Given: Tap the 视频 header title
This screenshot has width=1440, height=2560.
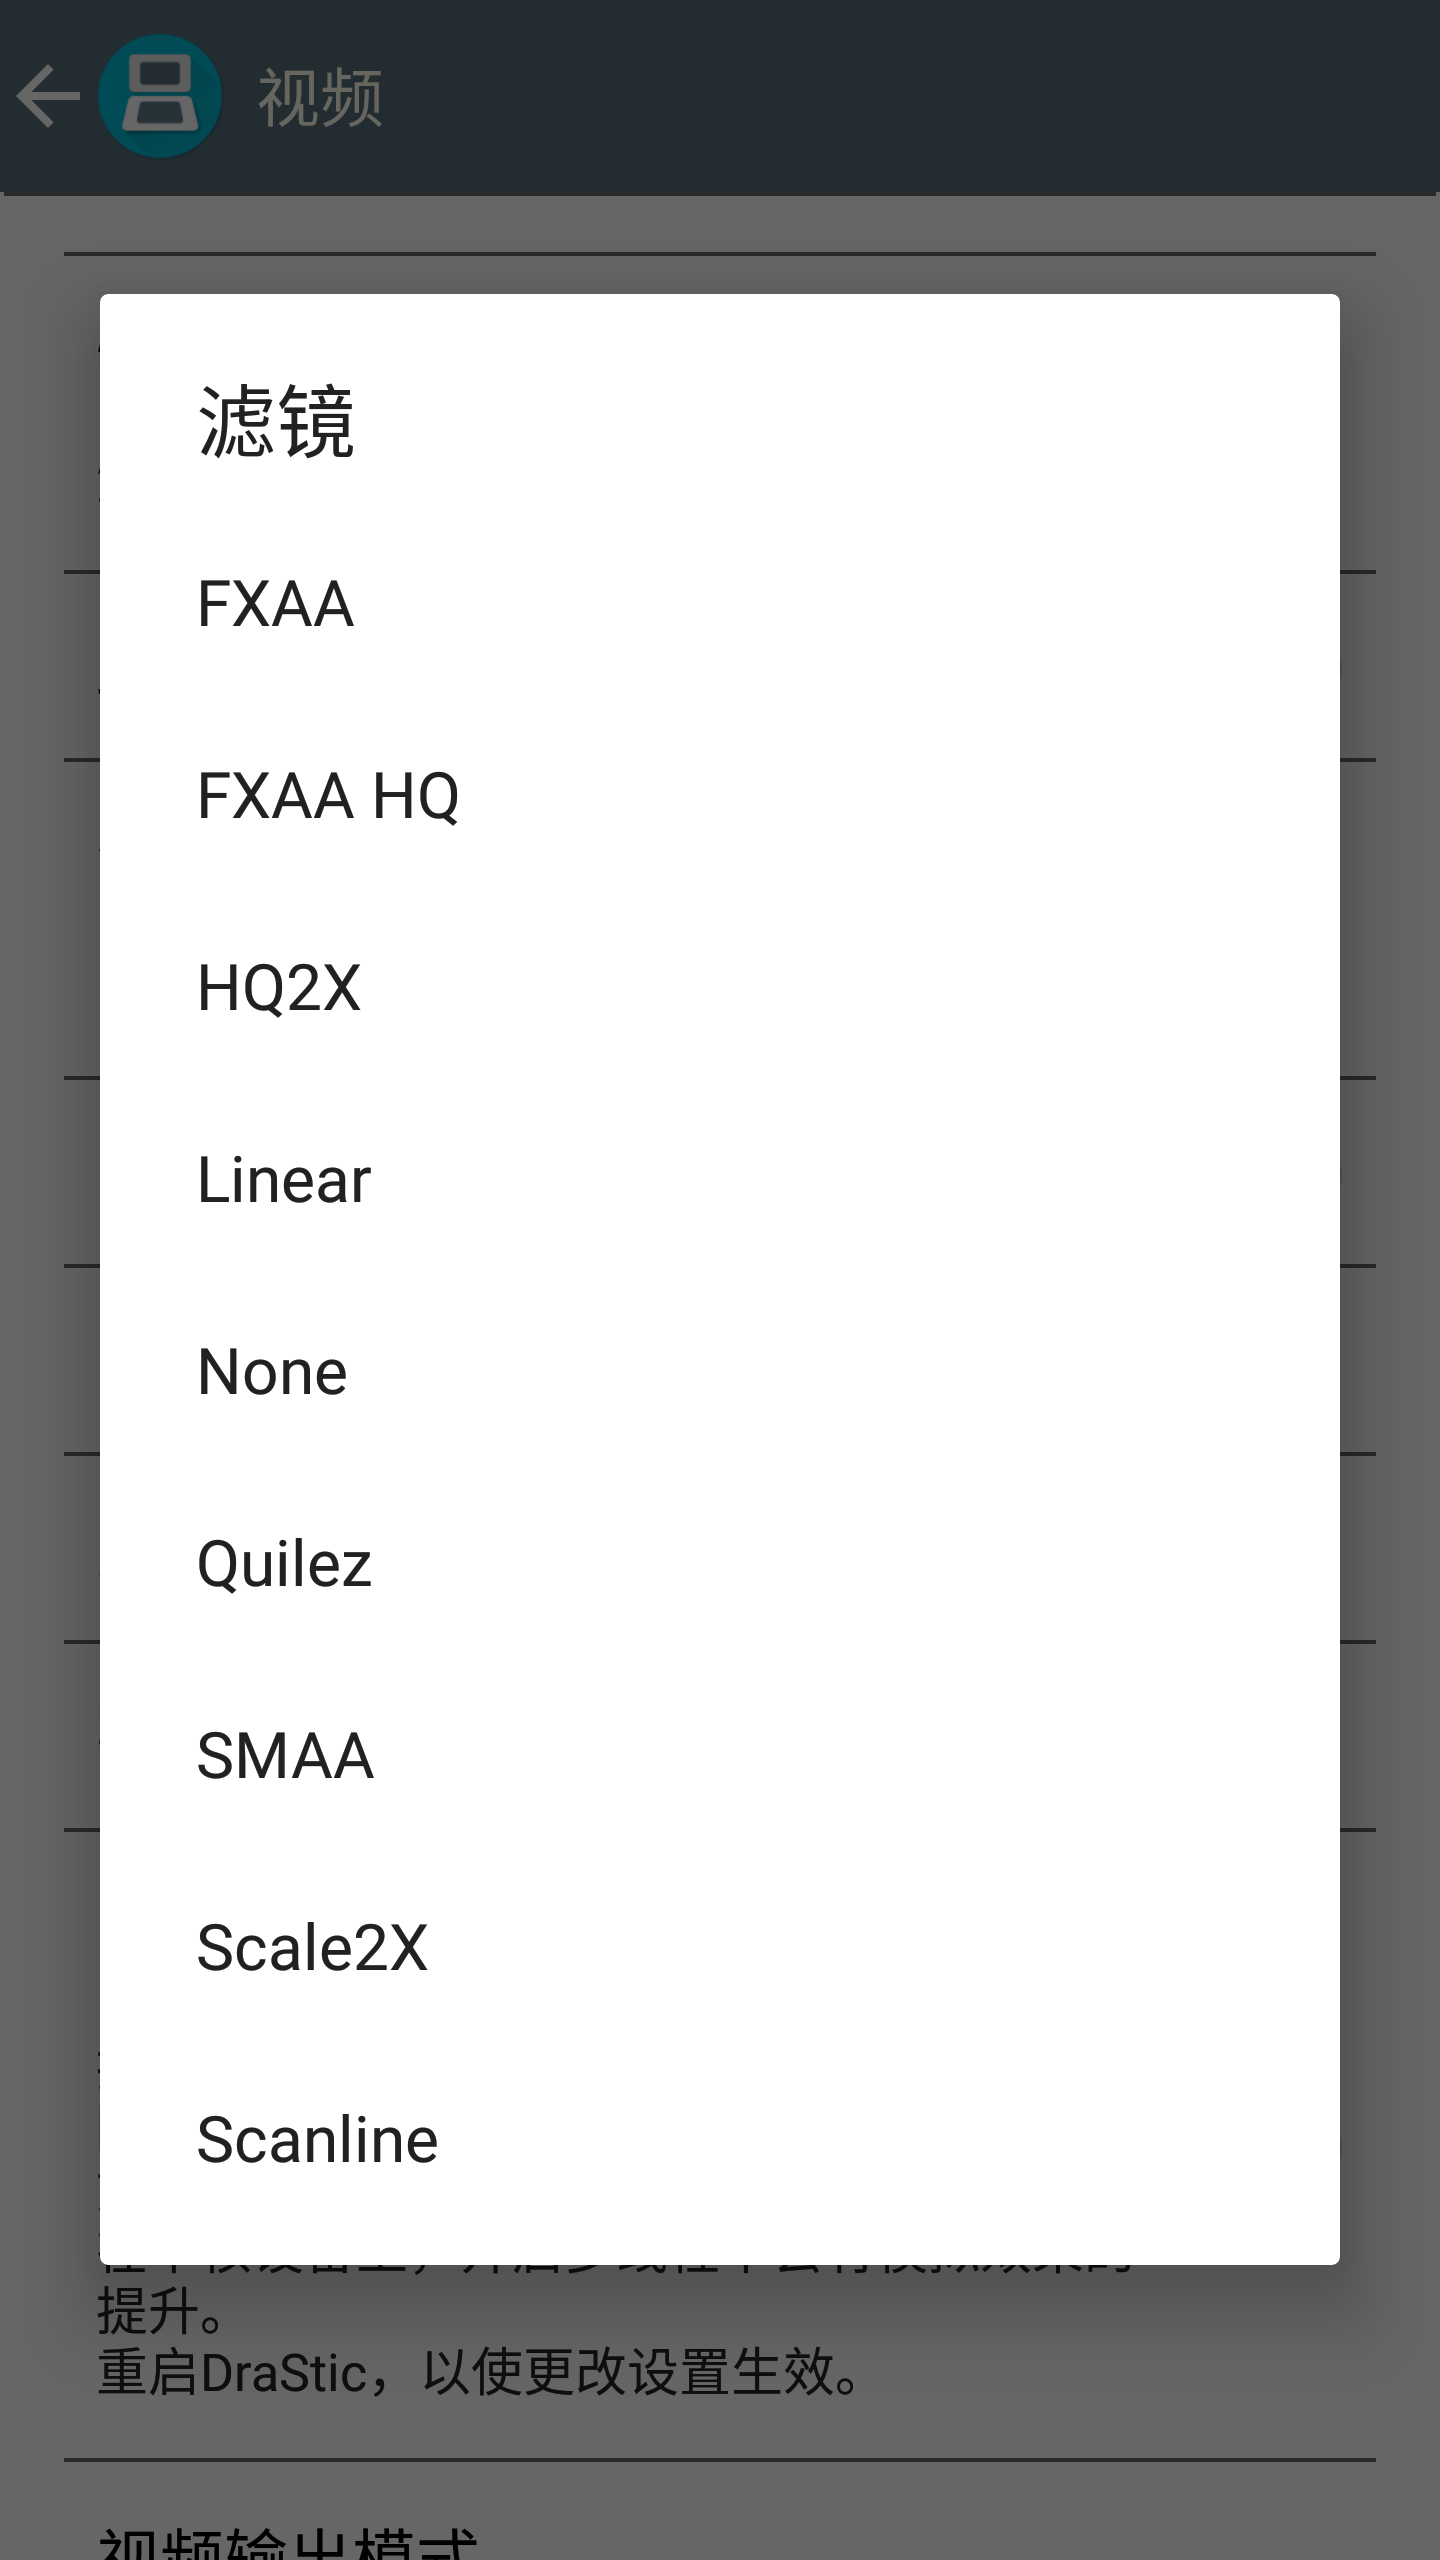Looking at the screenshot, I should [320, 99].
